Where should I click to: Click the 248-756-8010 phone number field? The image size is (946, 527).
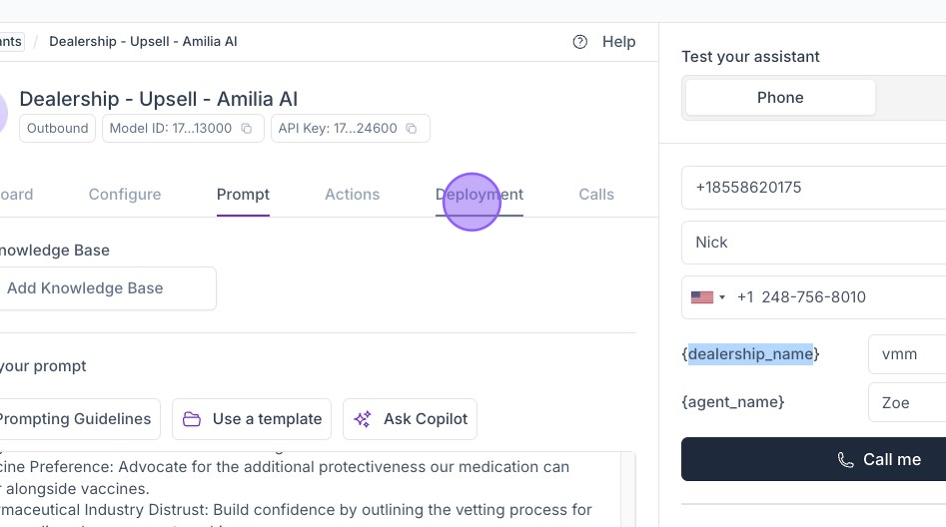[x=840, y=297]
